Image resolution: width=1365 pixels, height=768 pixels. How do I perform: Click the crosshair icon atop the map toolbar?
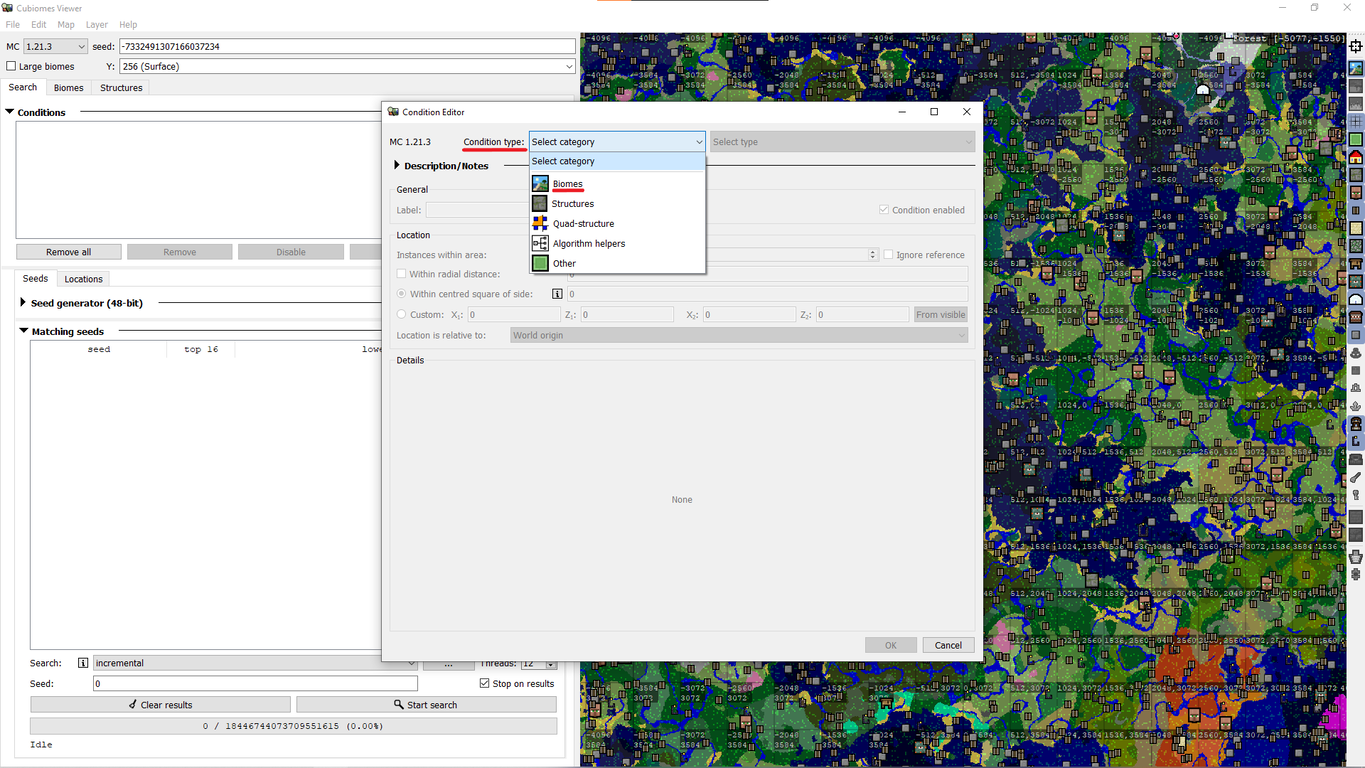[x=1356, y=47]
